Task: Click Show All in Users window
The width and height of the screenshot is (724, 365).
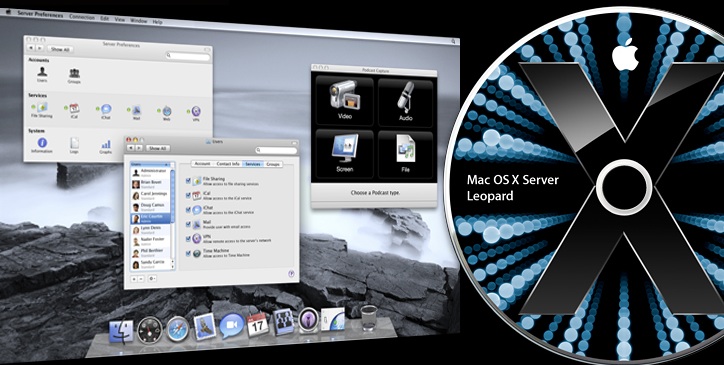Action: pyautogui.click(x=158, y=148)
